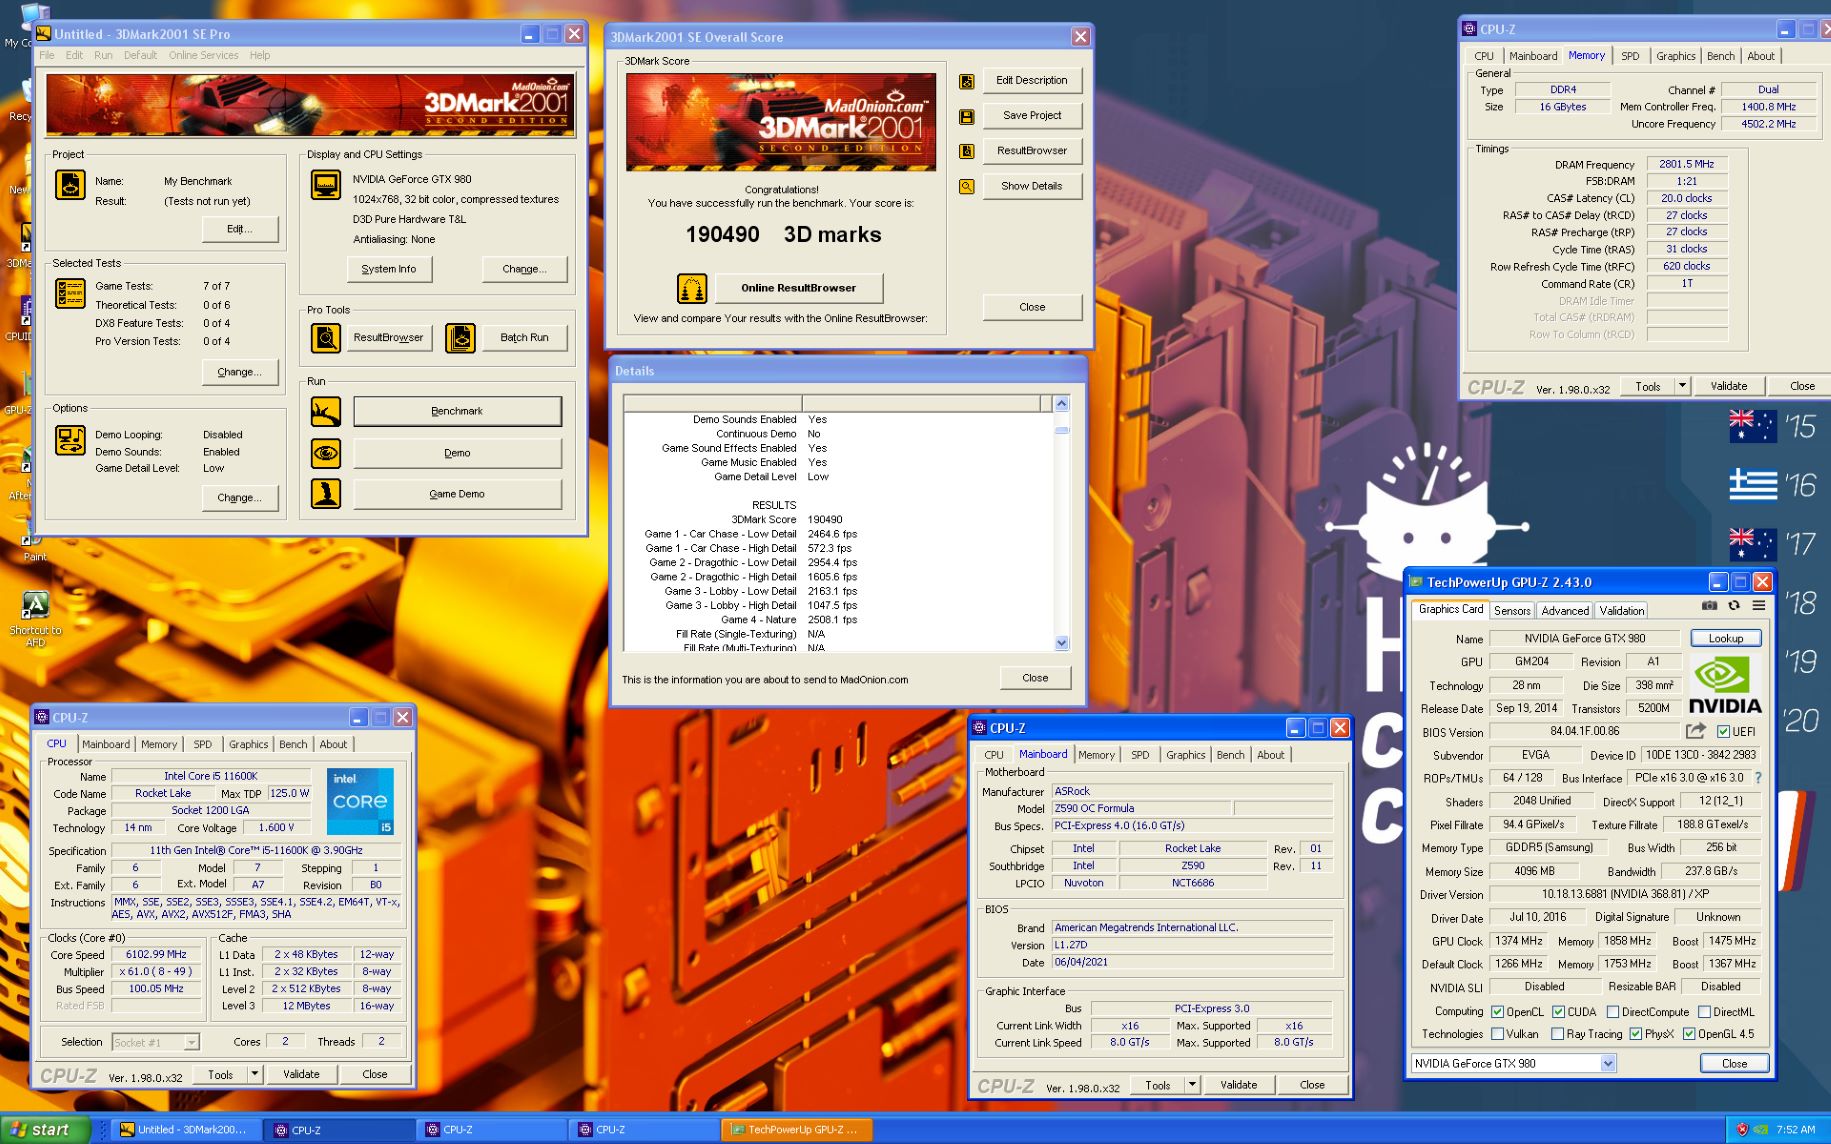Click Validate in CPU-Z Memory window
The image size is (1831, 1144).
(1729, 386)
